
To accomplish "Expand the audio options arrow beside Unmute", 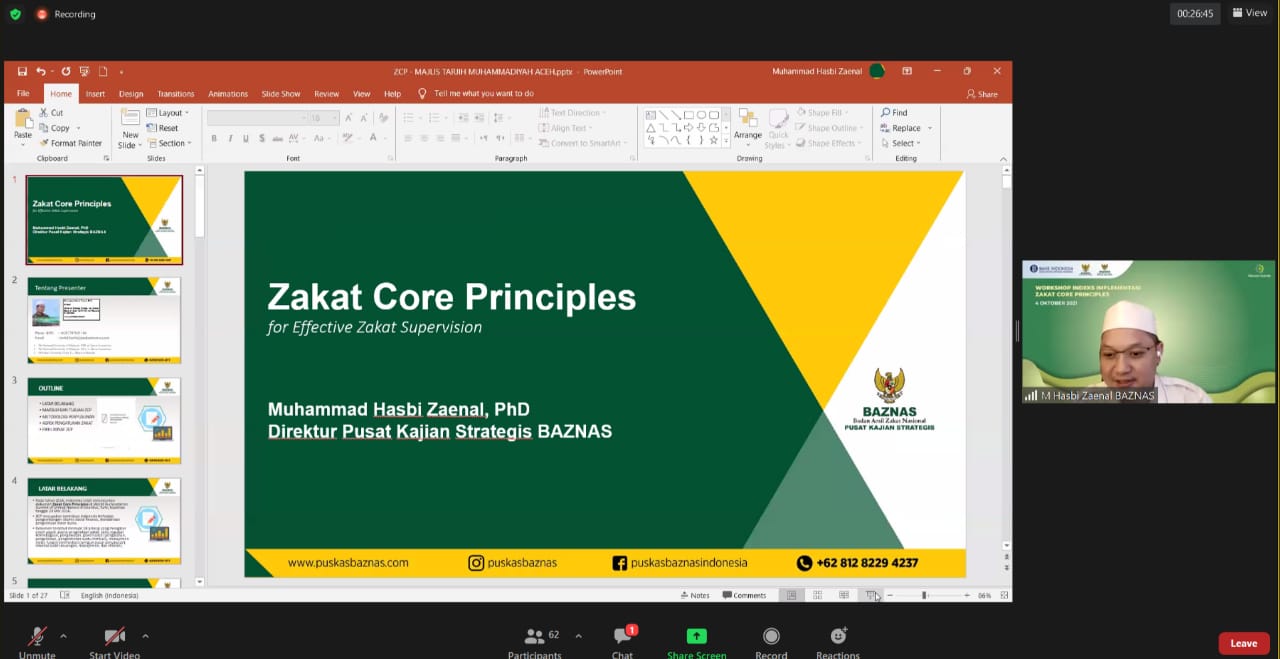I will pyautogui.click(x=63, y=636).
